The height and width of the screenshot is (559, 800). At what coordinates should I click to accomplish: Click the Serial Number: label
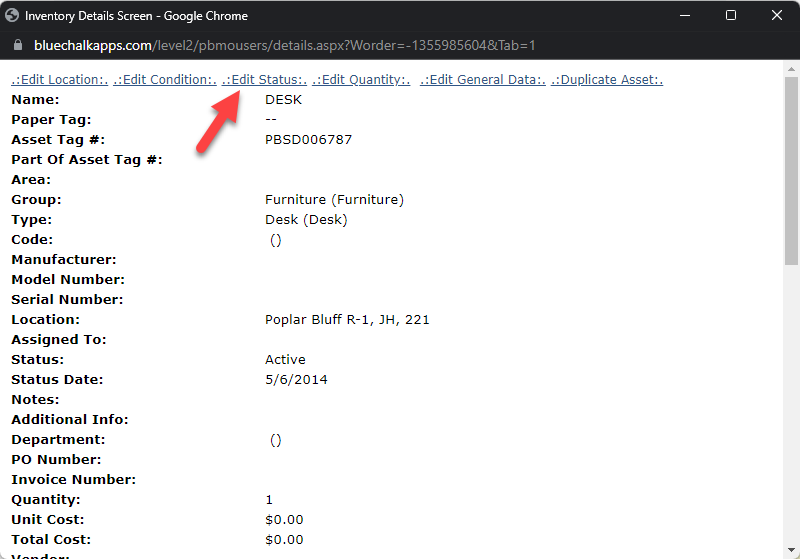coord(67,299)
